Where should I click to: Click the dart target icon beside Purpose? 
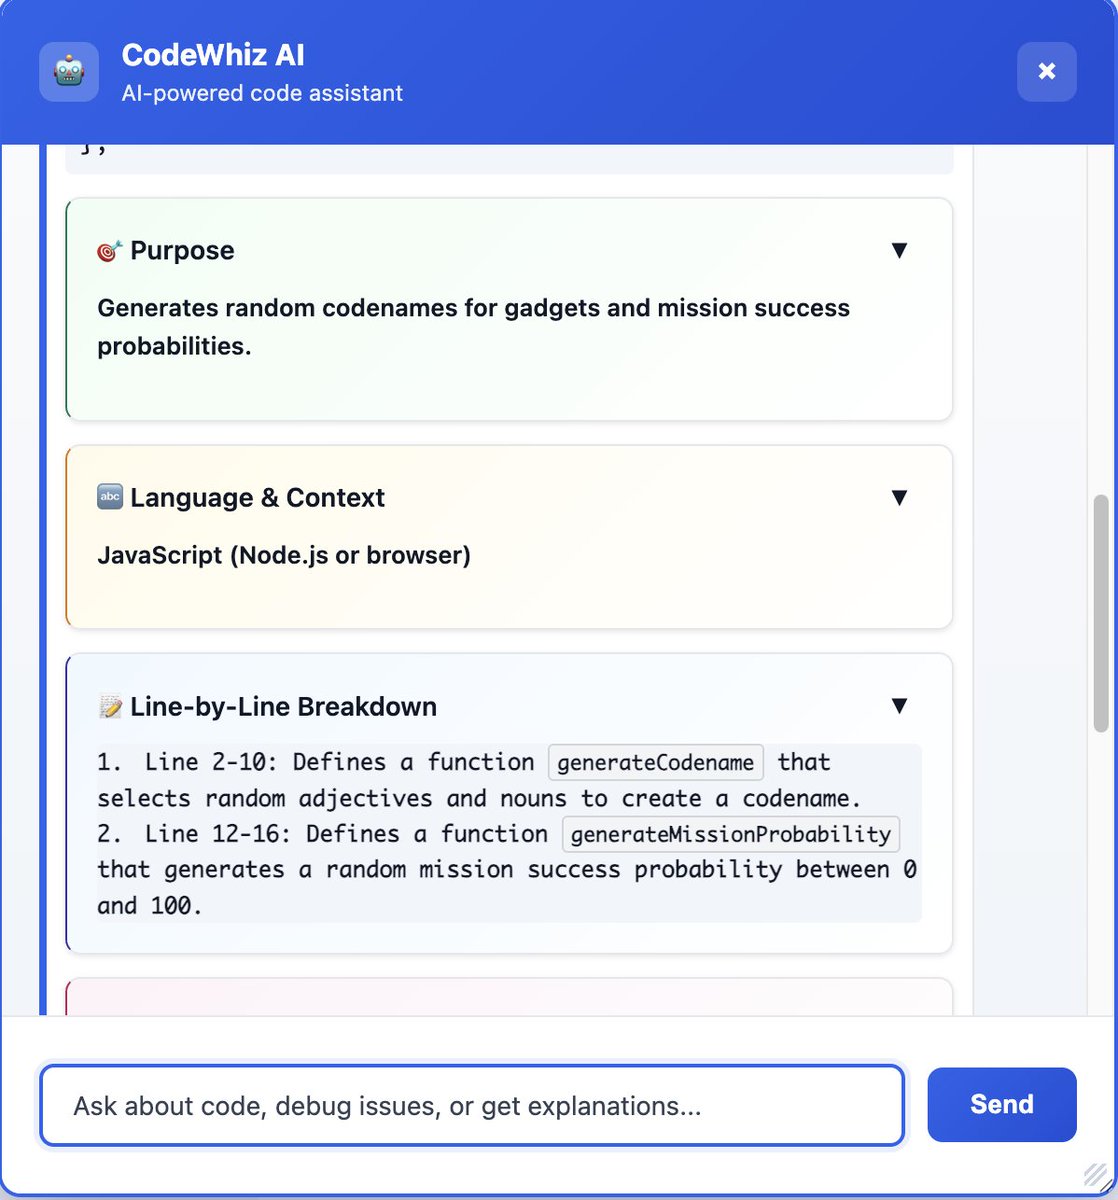110,250
